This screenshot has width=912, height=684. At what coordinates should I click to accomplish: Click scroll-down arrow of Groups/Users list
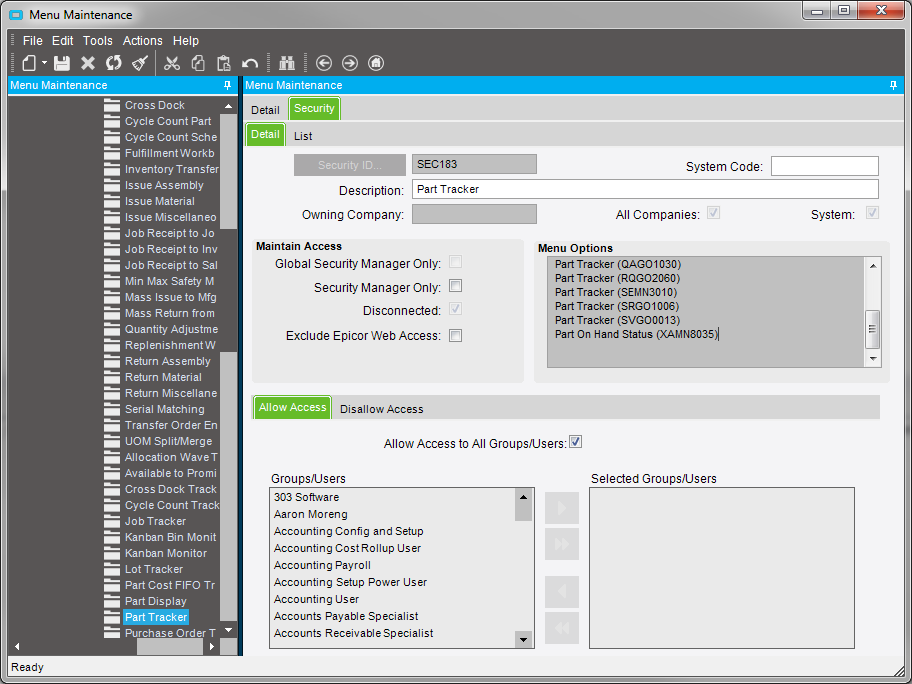click(x=523, y=640)
